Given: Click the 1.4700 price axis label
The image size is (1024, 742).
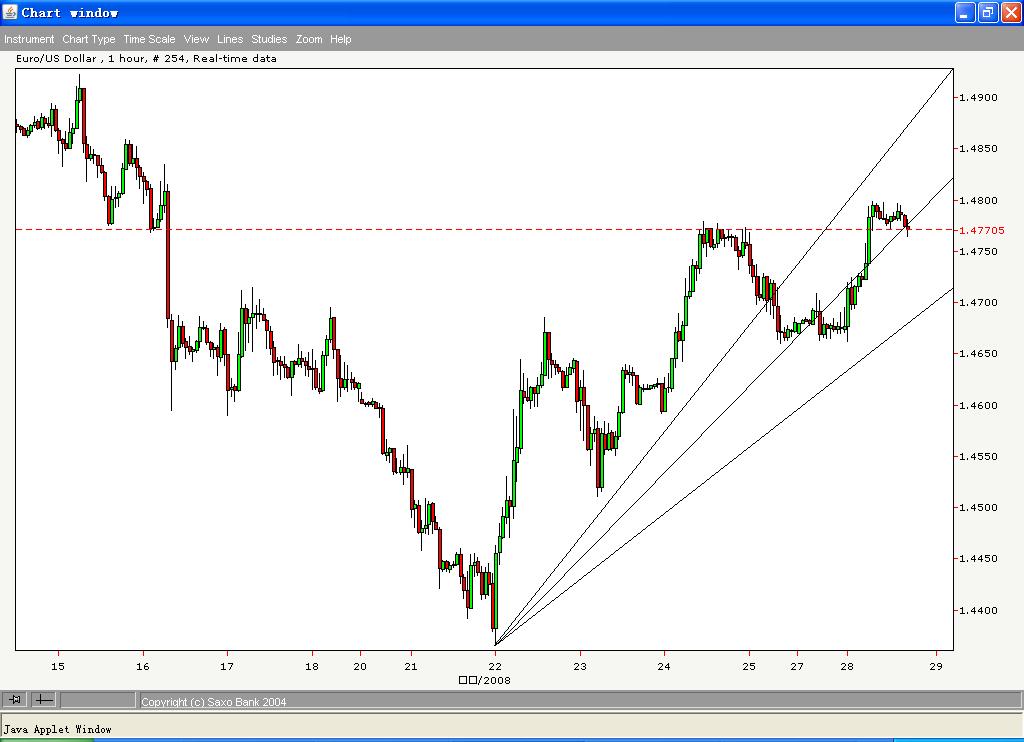Looking at the screenshot, I should 978,302.
